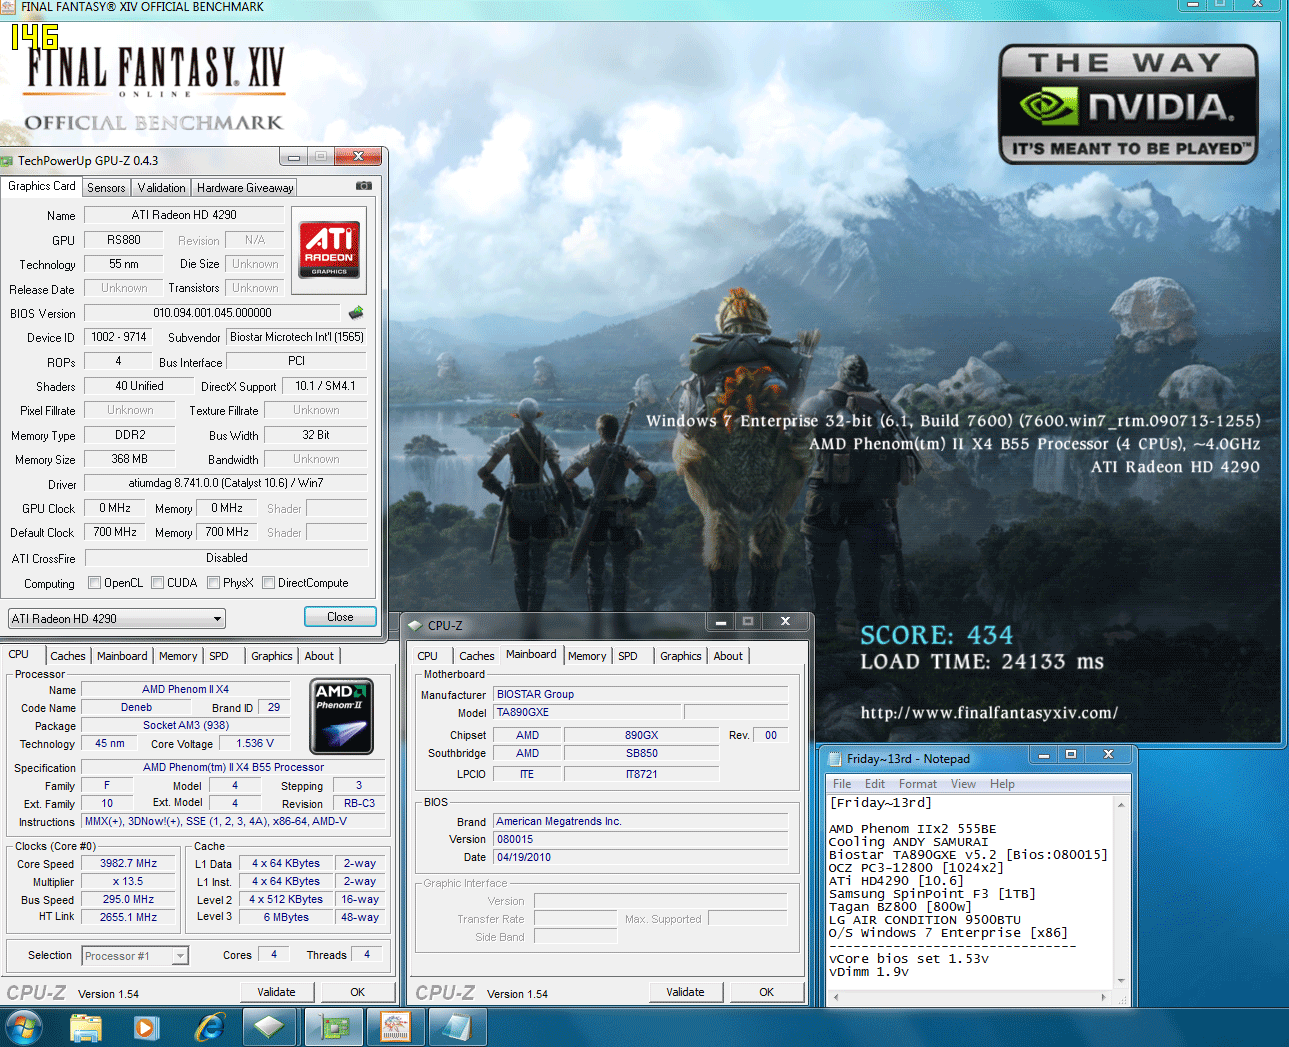This screenshot has width=1289, height=1047.
Task: Click the Notepad horizontal scrollbar right arrow
Action: click(x=1104, y=997)
